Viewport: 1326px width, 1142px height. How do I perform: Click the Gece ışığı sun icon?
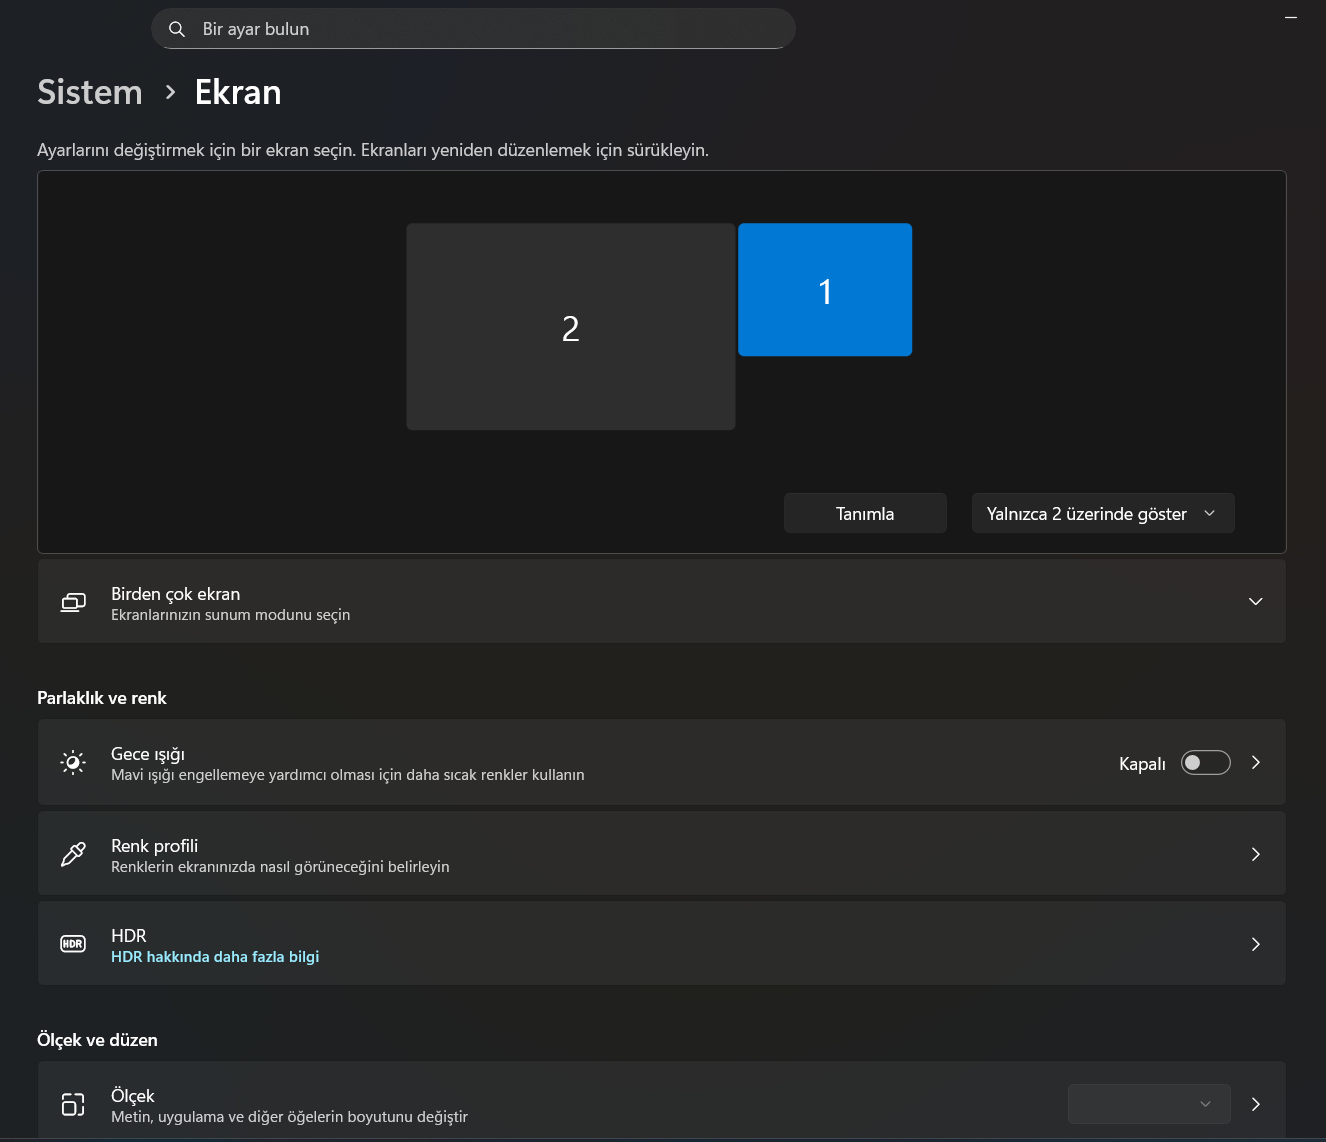73,763
